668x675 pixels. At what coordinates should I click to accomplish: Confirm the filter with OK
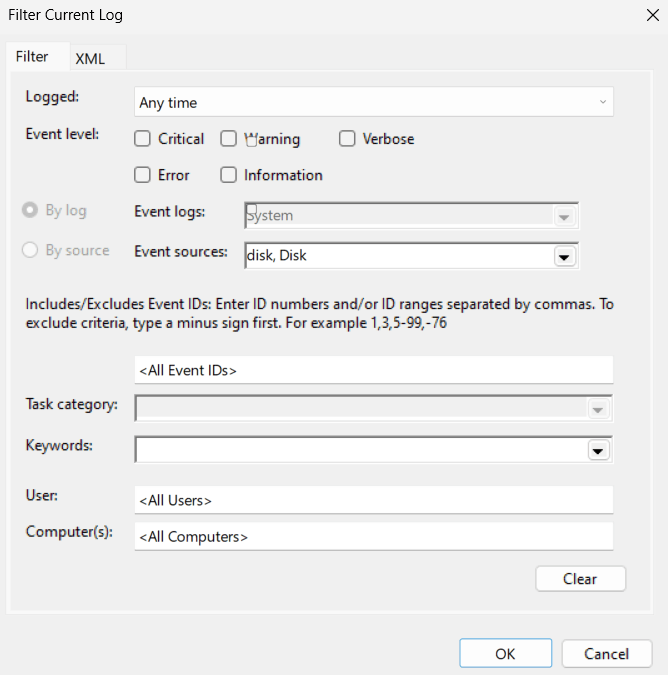(x=505, y=653)
